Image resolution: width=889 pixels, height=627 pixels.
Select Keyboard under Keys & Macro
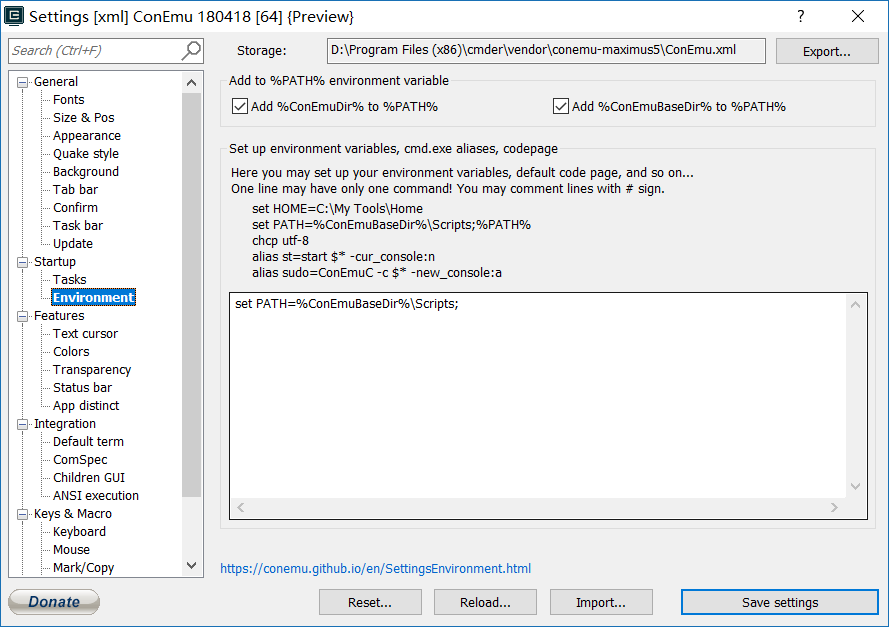[79, 532]
